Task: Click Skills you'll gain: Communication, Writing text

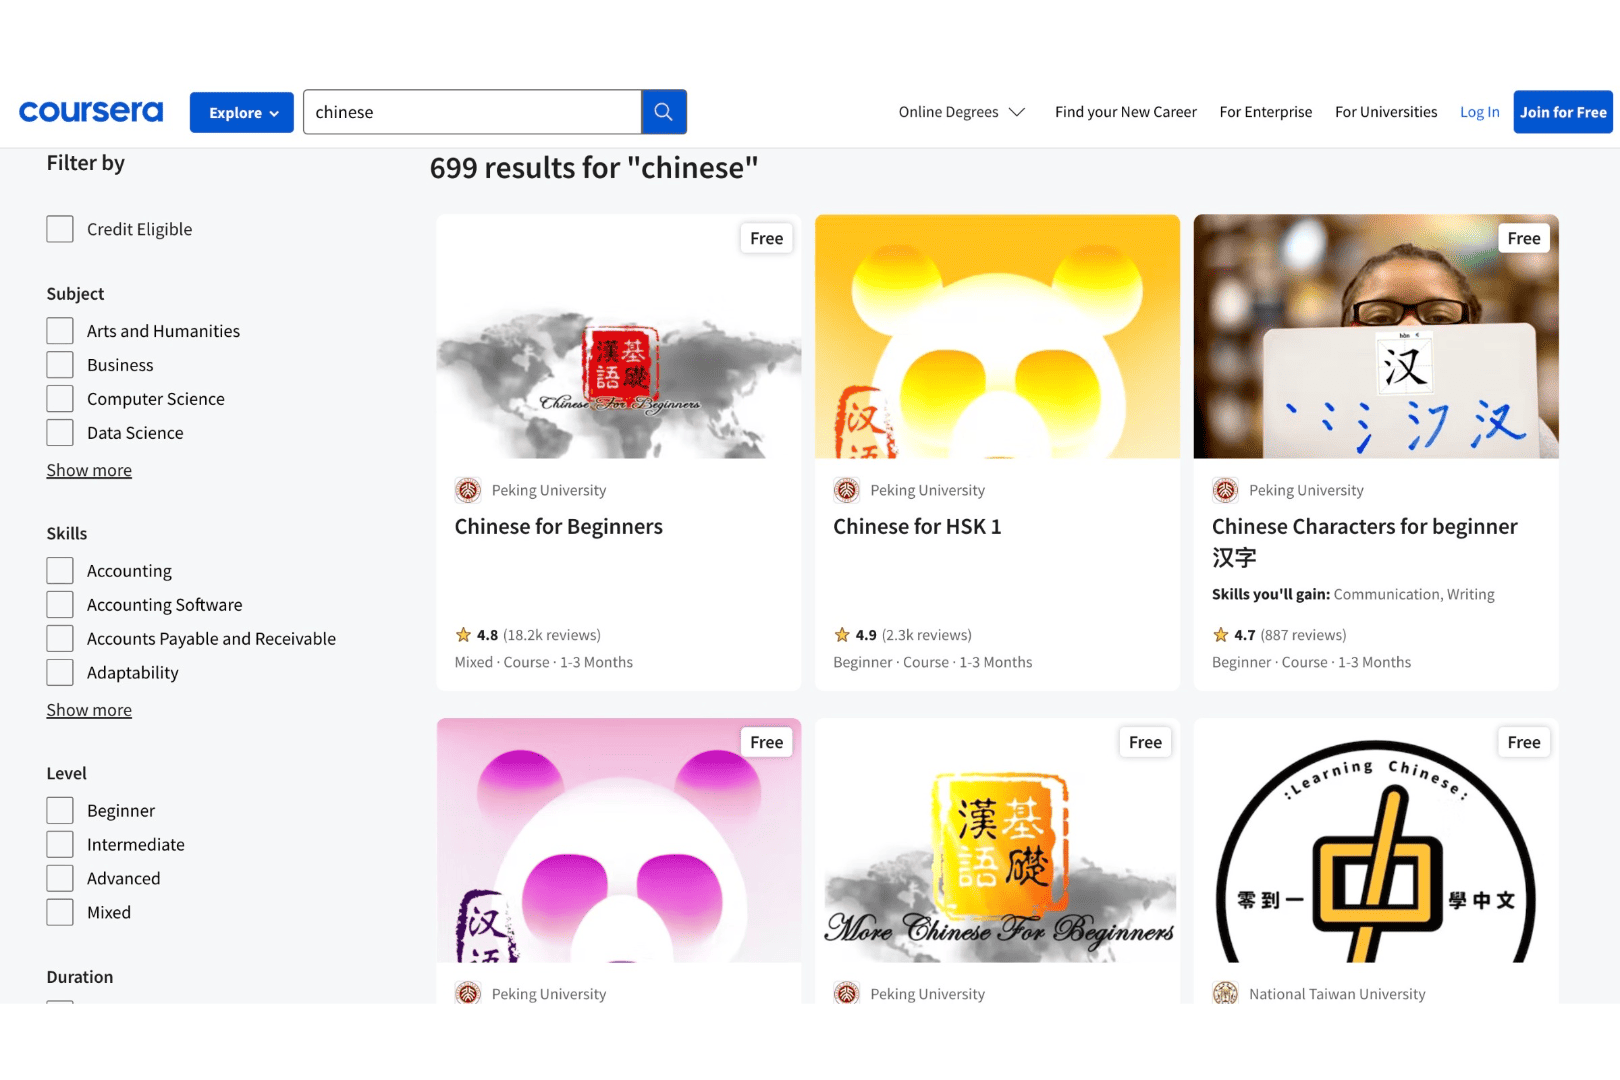Action: (x=1353, y=594)
